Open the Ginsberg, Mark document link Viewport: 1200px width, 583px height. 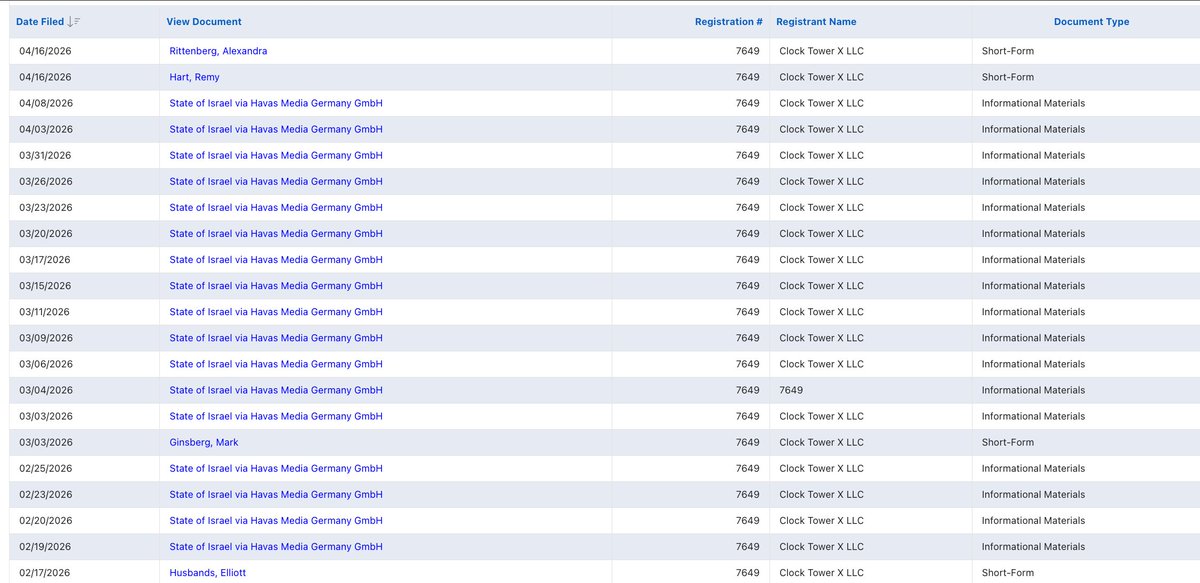click(204, 442)
